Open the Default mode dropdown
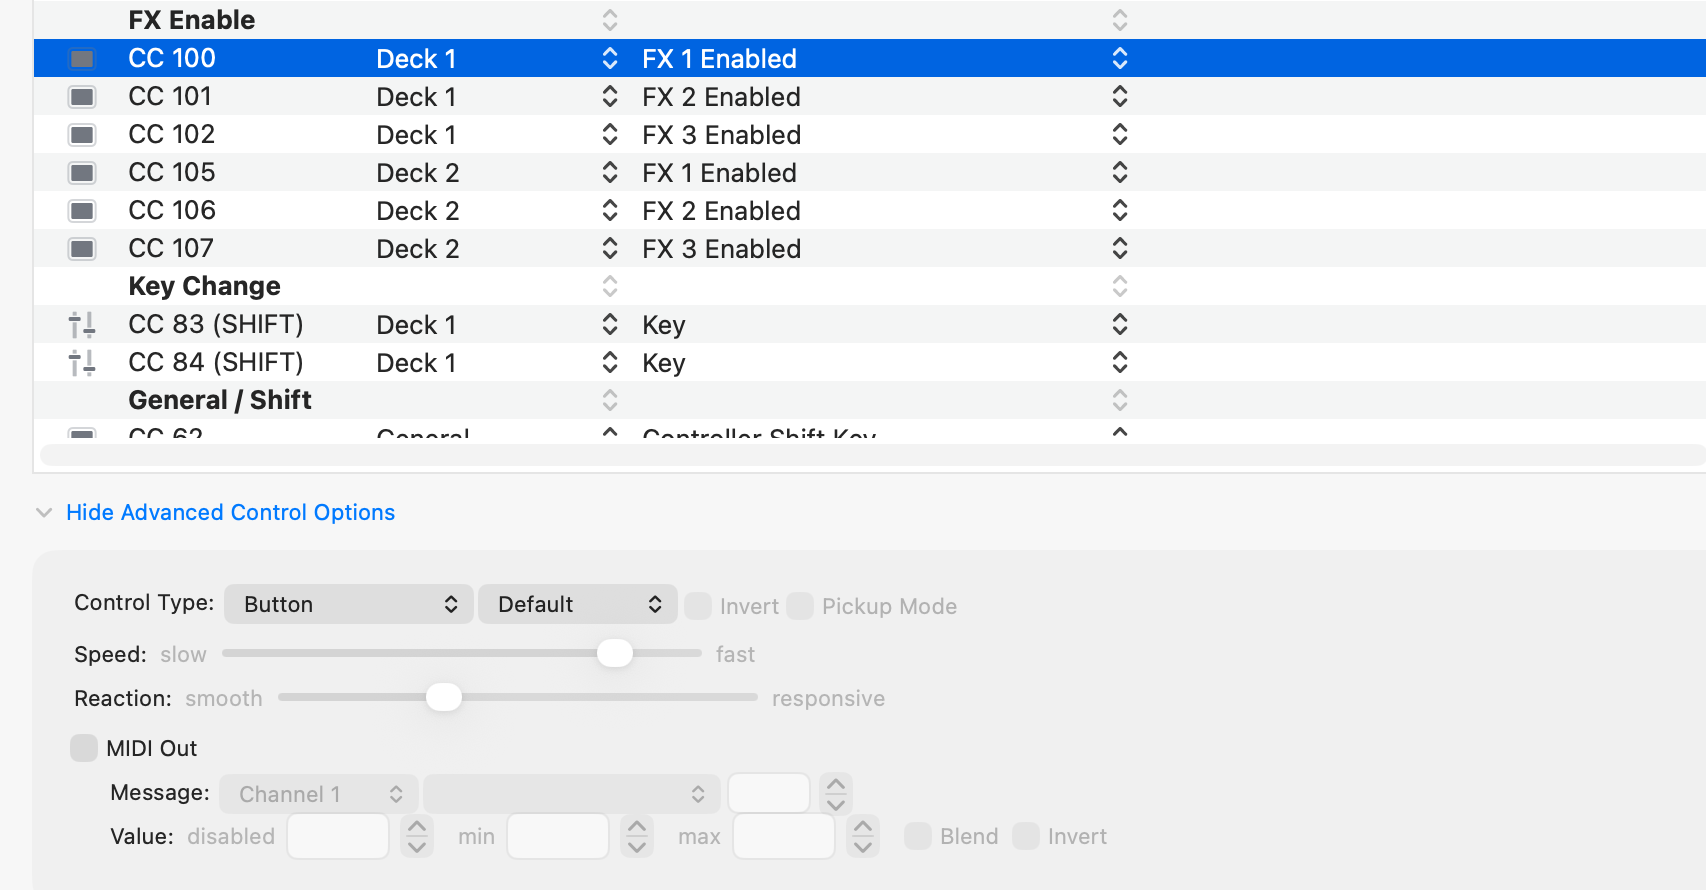1706x890 pixels. click(x=578, y=604)
